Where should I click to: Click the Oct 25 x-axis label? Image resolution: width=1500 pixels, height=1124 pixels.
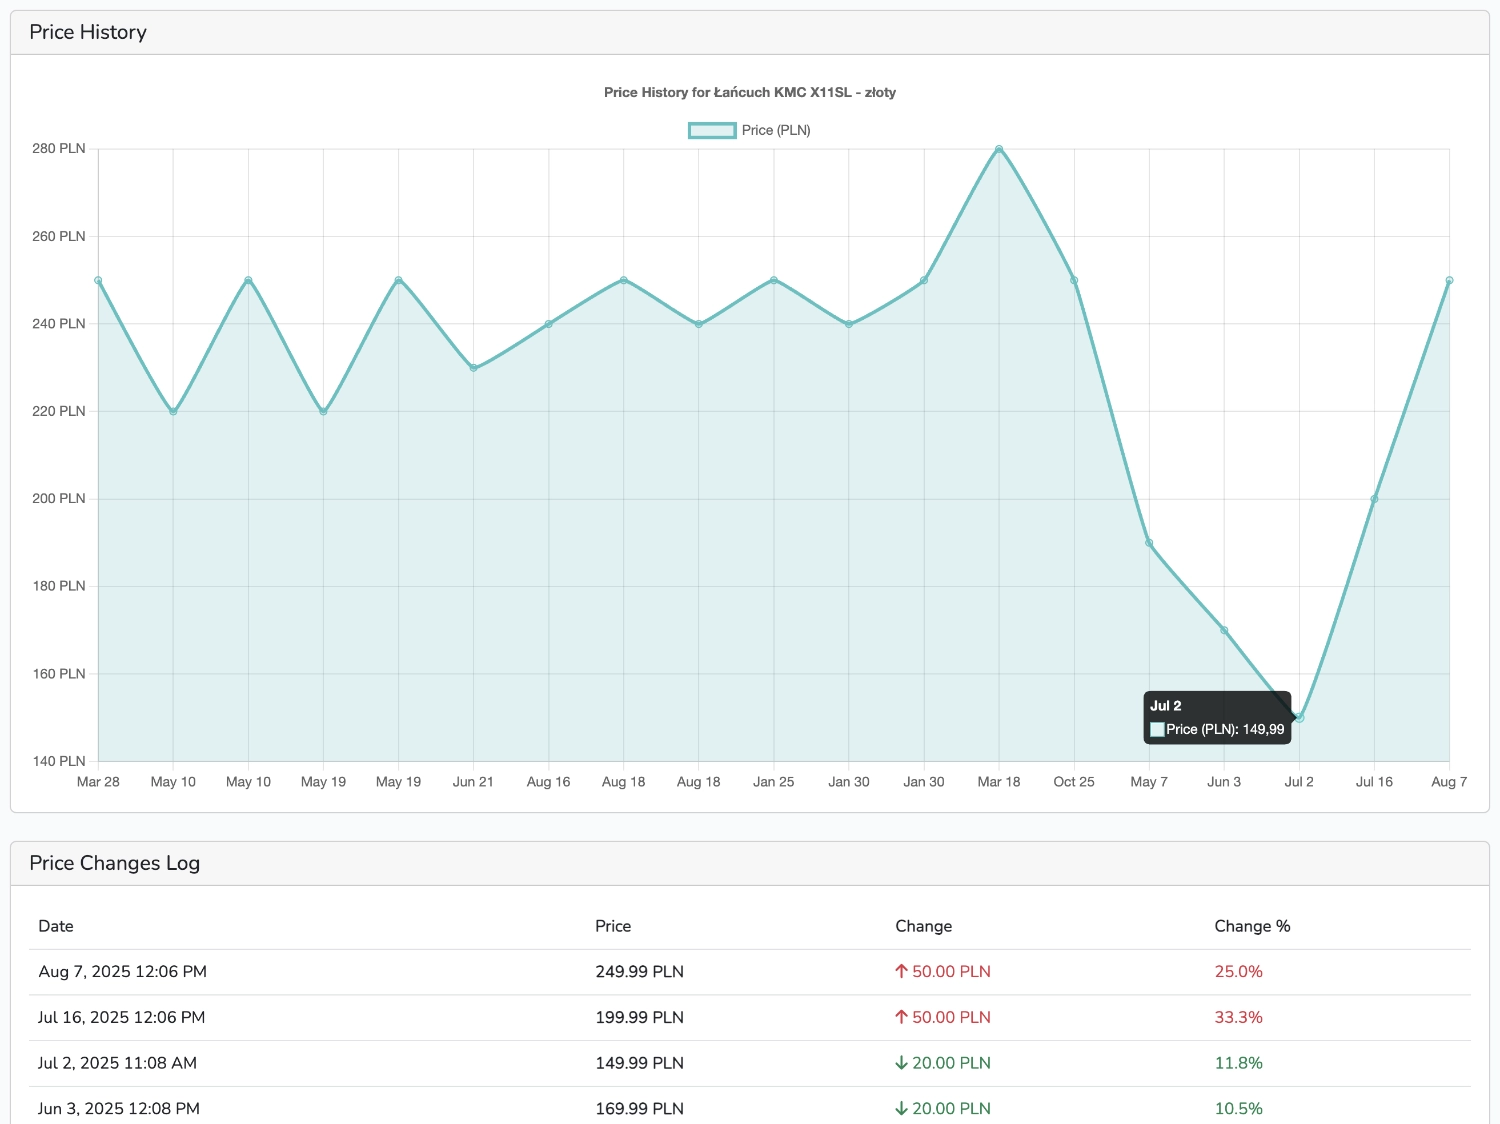point(1074,782)
